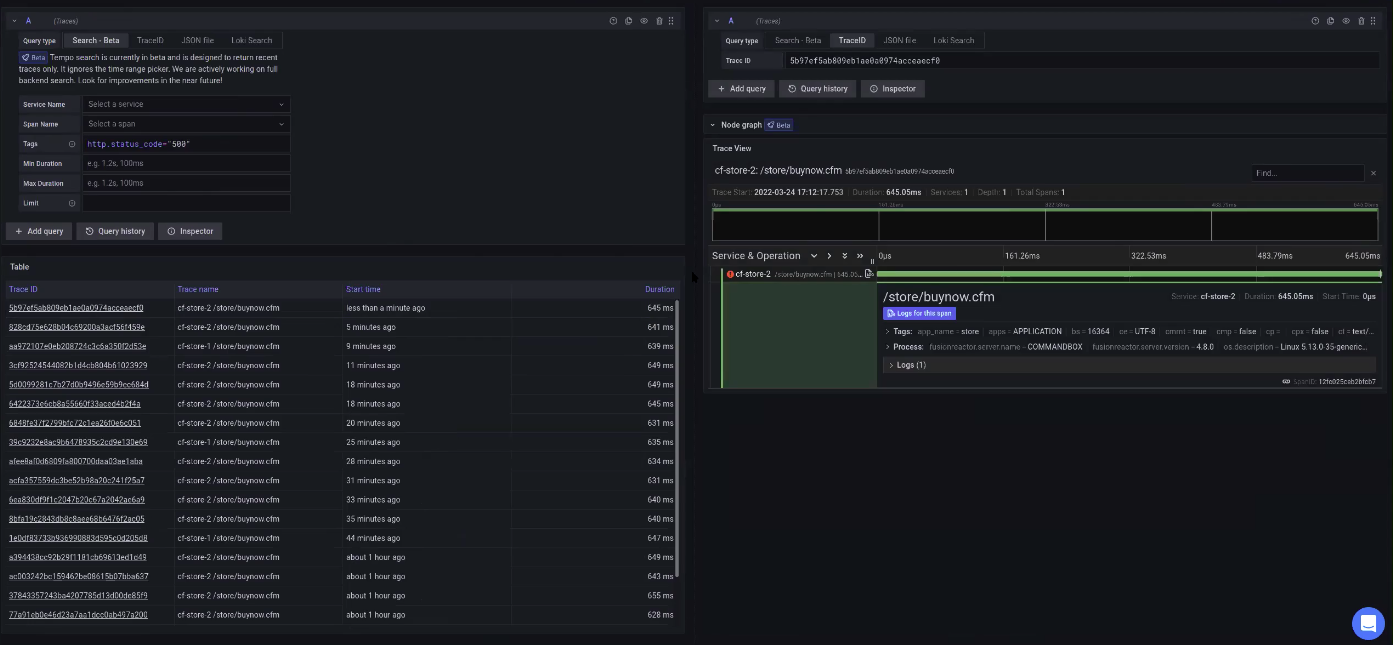The width and height of the screenshot is (1393, 645).
Task: Click the Trace ID input in the right pane
Action: (1081, 61)
